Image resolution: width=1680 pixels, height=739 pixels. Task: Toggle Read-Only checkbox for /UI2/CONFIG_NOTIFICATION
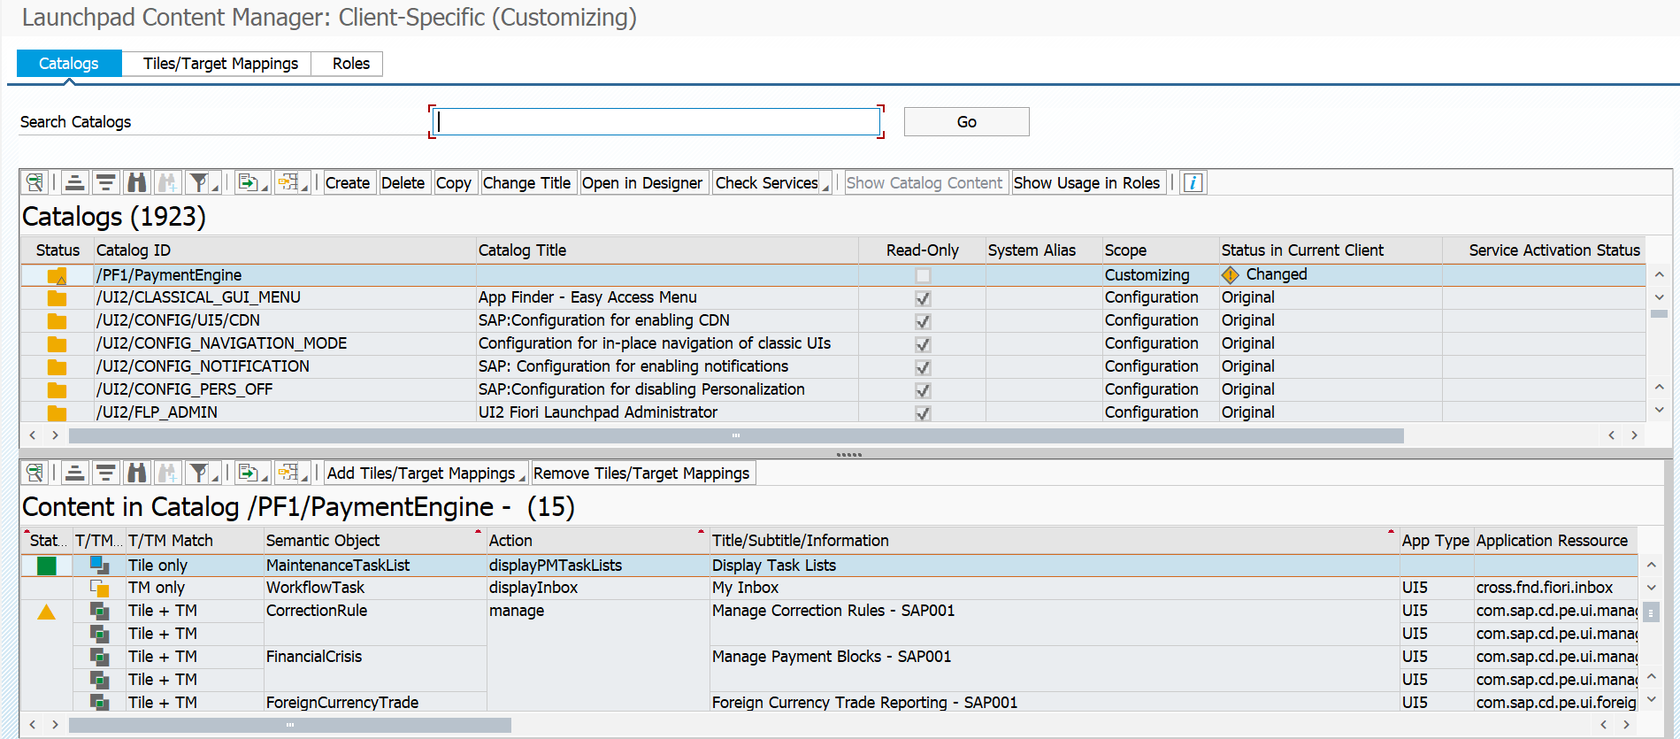pos(923,367)
